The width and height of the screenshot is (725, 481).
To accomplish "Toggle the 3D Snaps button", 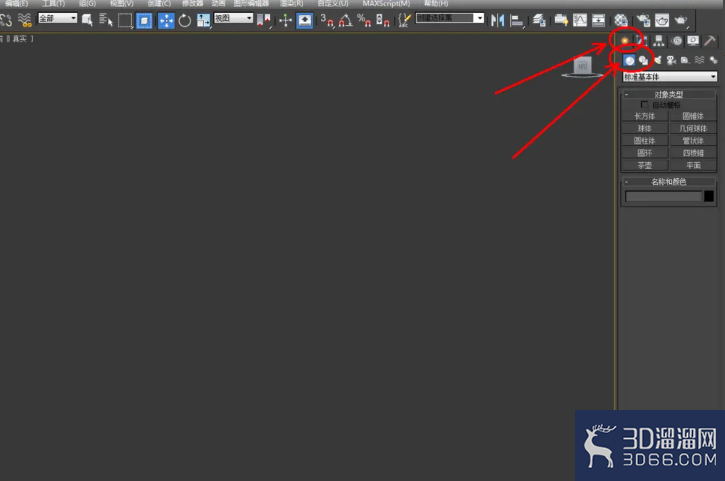I will [327, 20].
